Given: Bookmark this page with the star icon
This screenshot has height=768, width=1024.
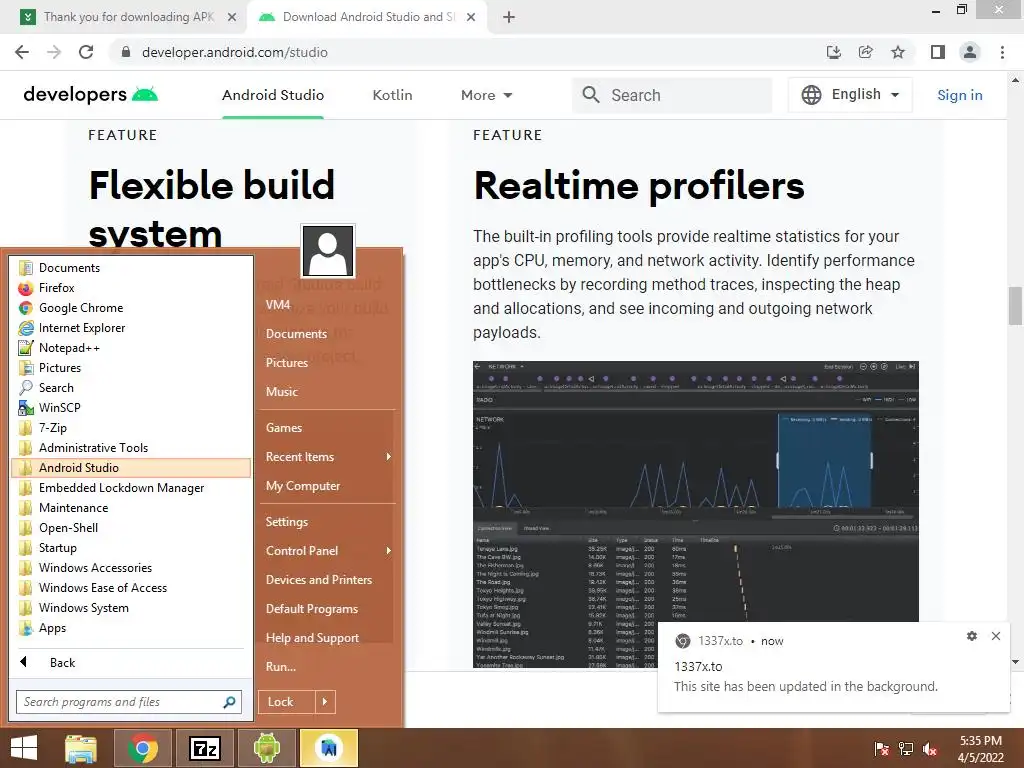Looking at the screenshot, I should point(898,52).
